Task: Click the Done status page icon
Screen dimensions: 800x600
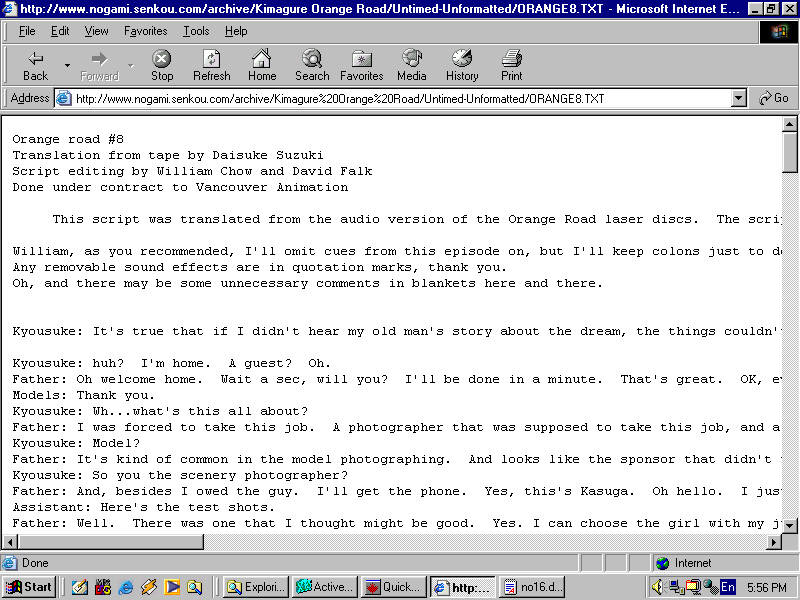Action: (9, 563)
